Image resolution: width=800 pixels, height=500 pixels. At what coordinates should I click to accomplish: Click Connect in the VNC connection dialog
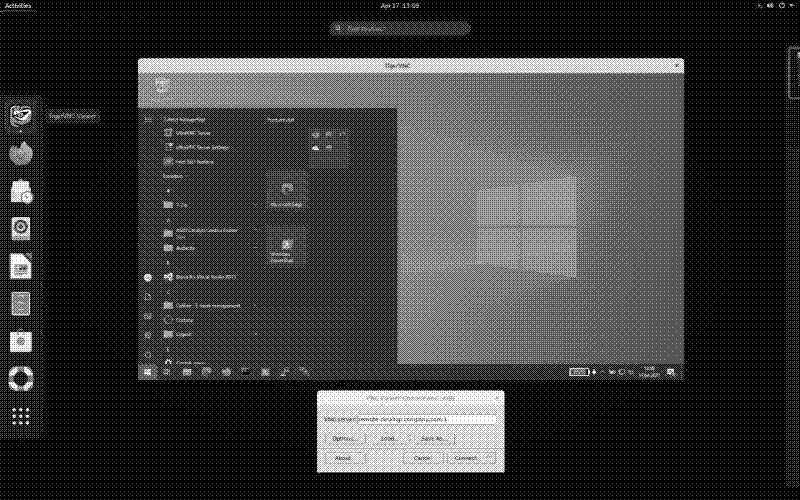[470, 458]
